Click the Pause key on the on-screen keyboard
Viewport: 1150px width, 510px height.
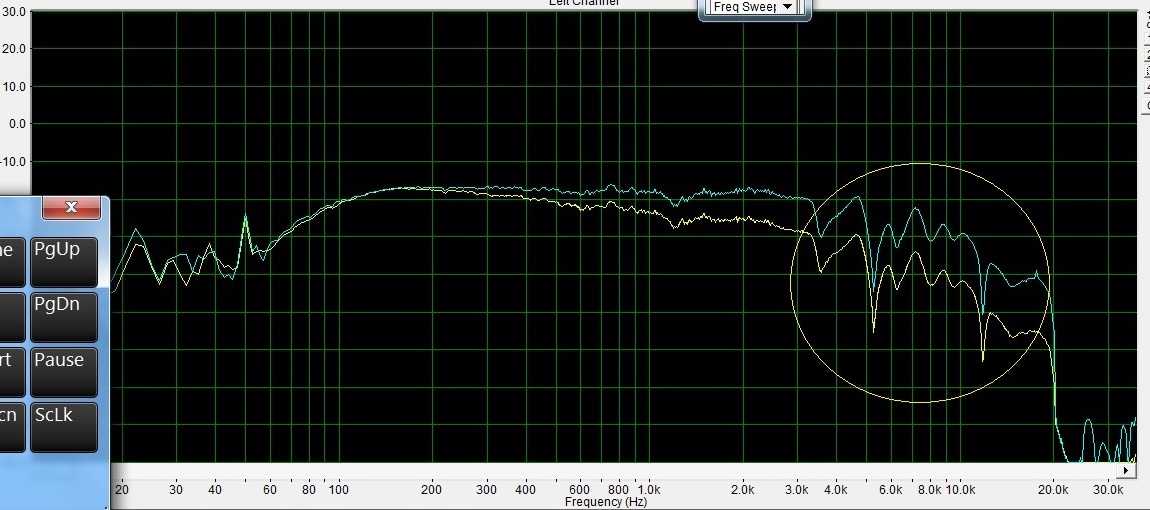pos(64,371)
